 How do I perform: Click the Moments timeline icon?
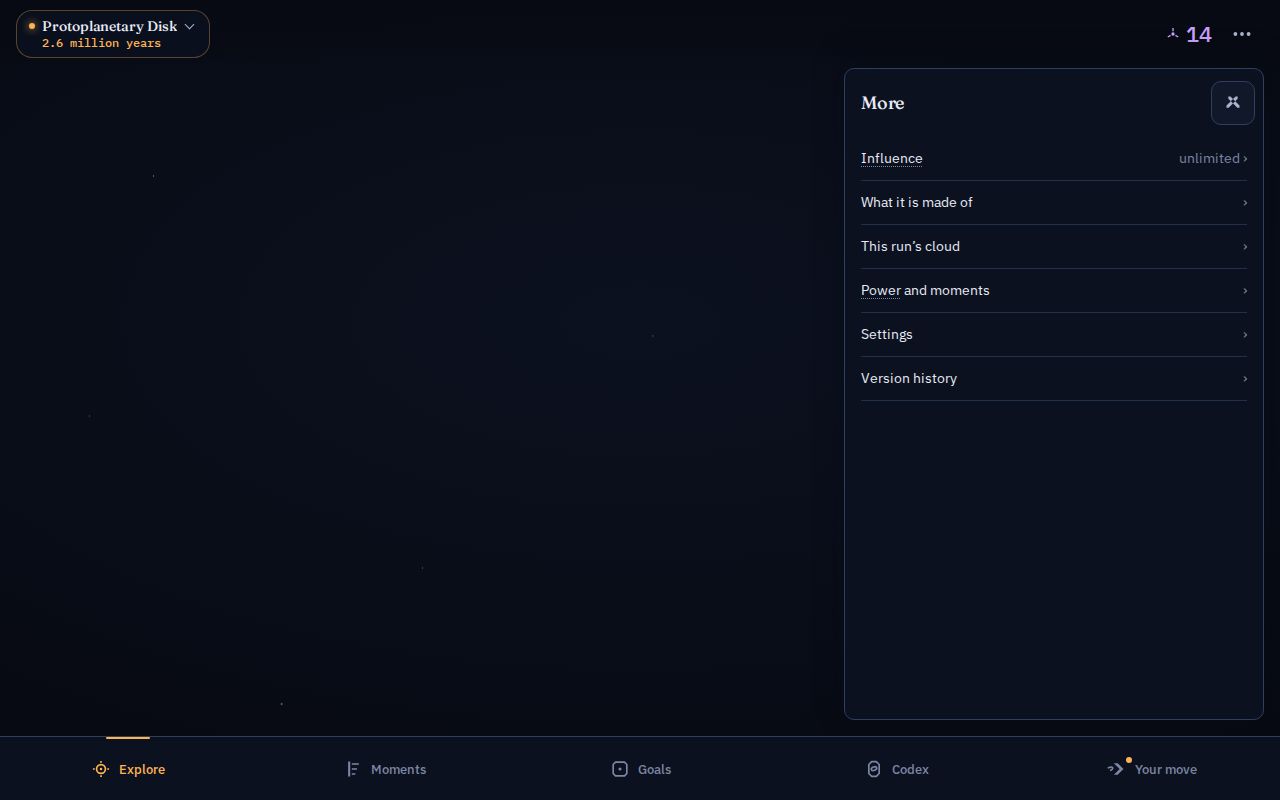point(353,769)
